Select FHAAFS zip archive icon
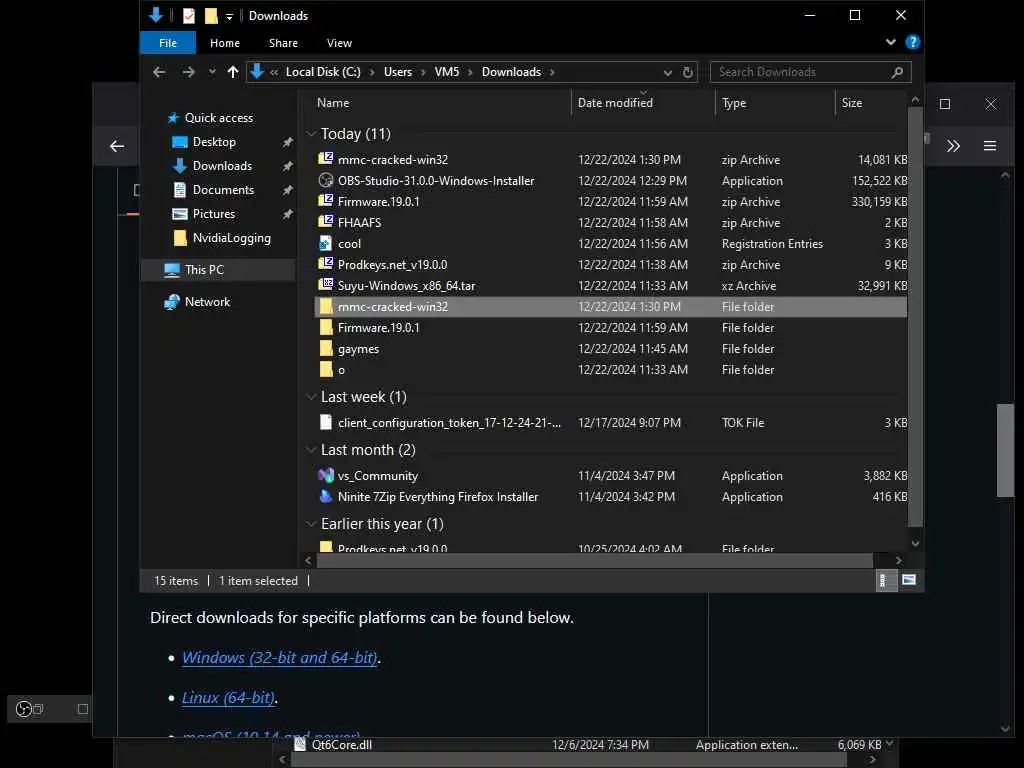This screenshot has width=1024, height=768. click(x=325, y=222)
